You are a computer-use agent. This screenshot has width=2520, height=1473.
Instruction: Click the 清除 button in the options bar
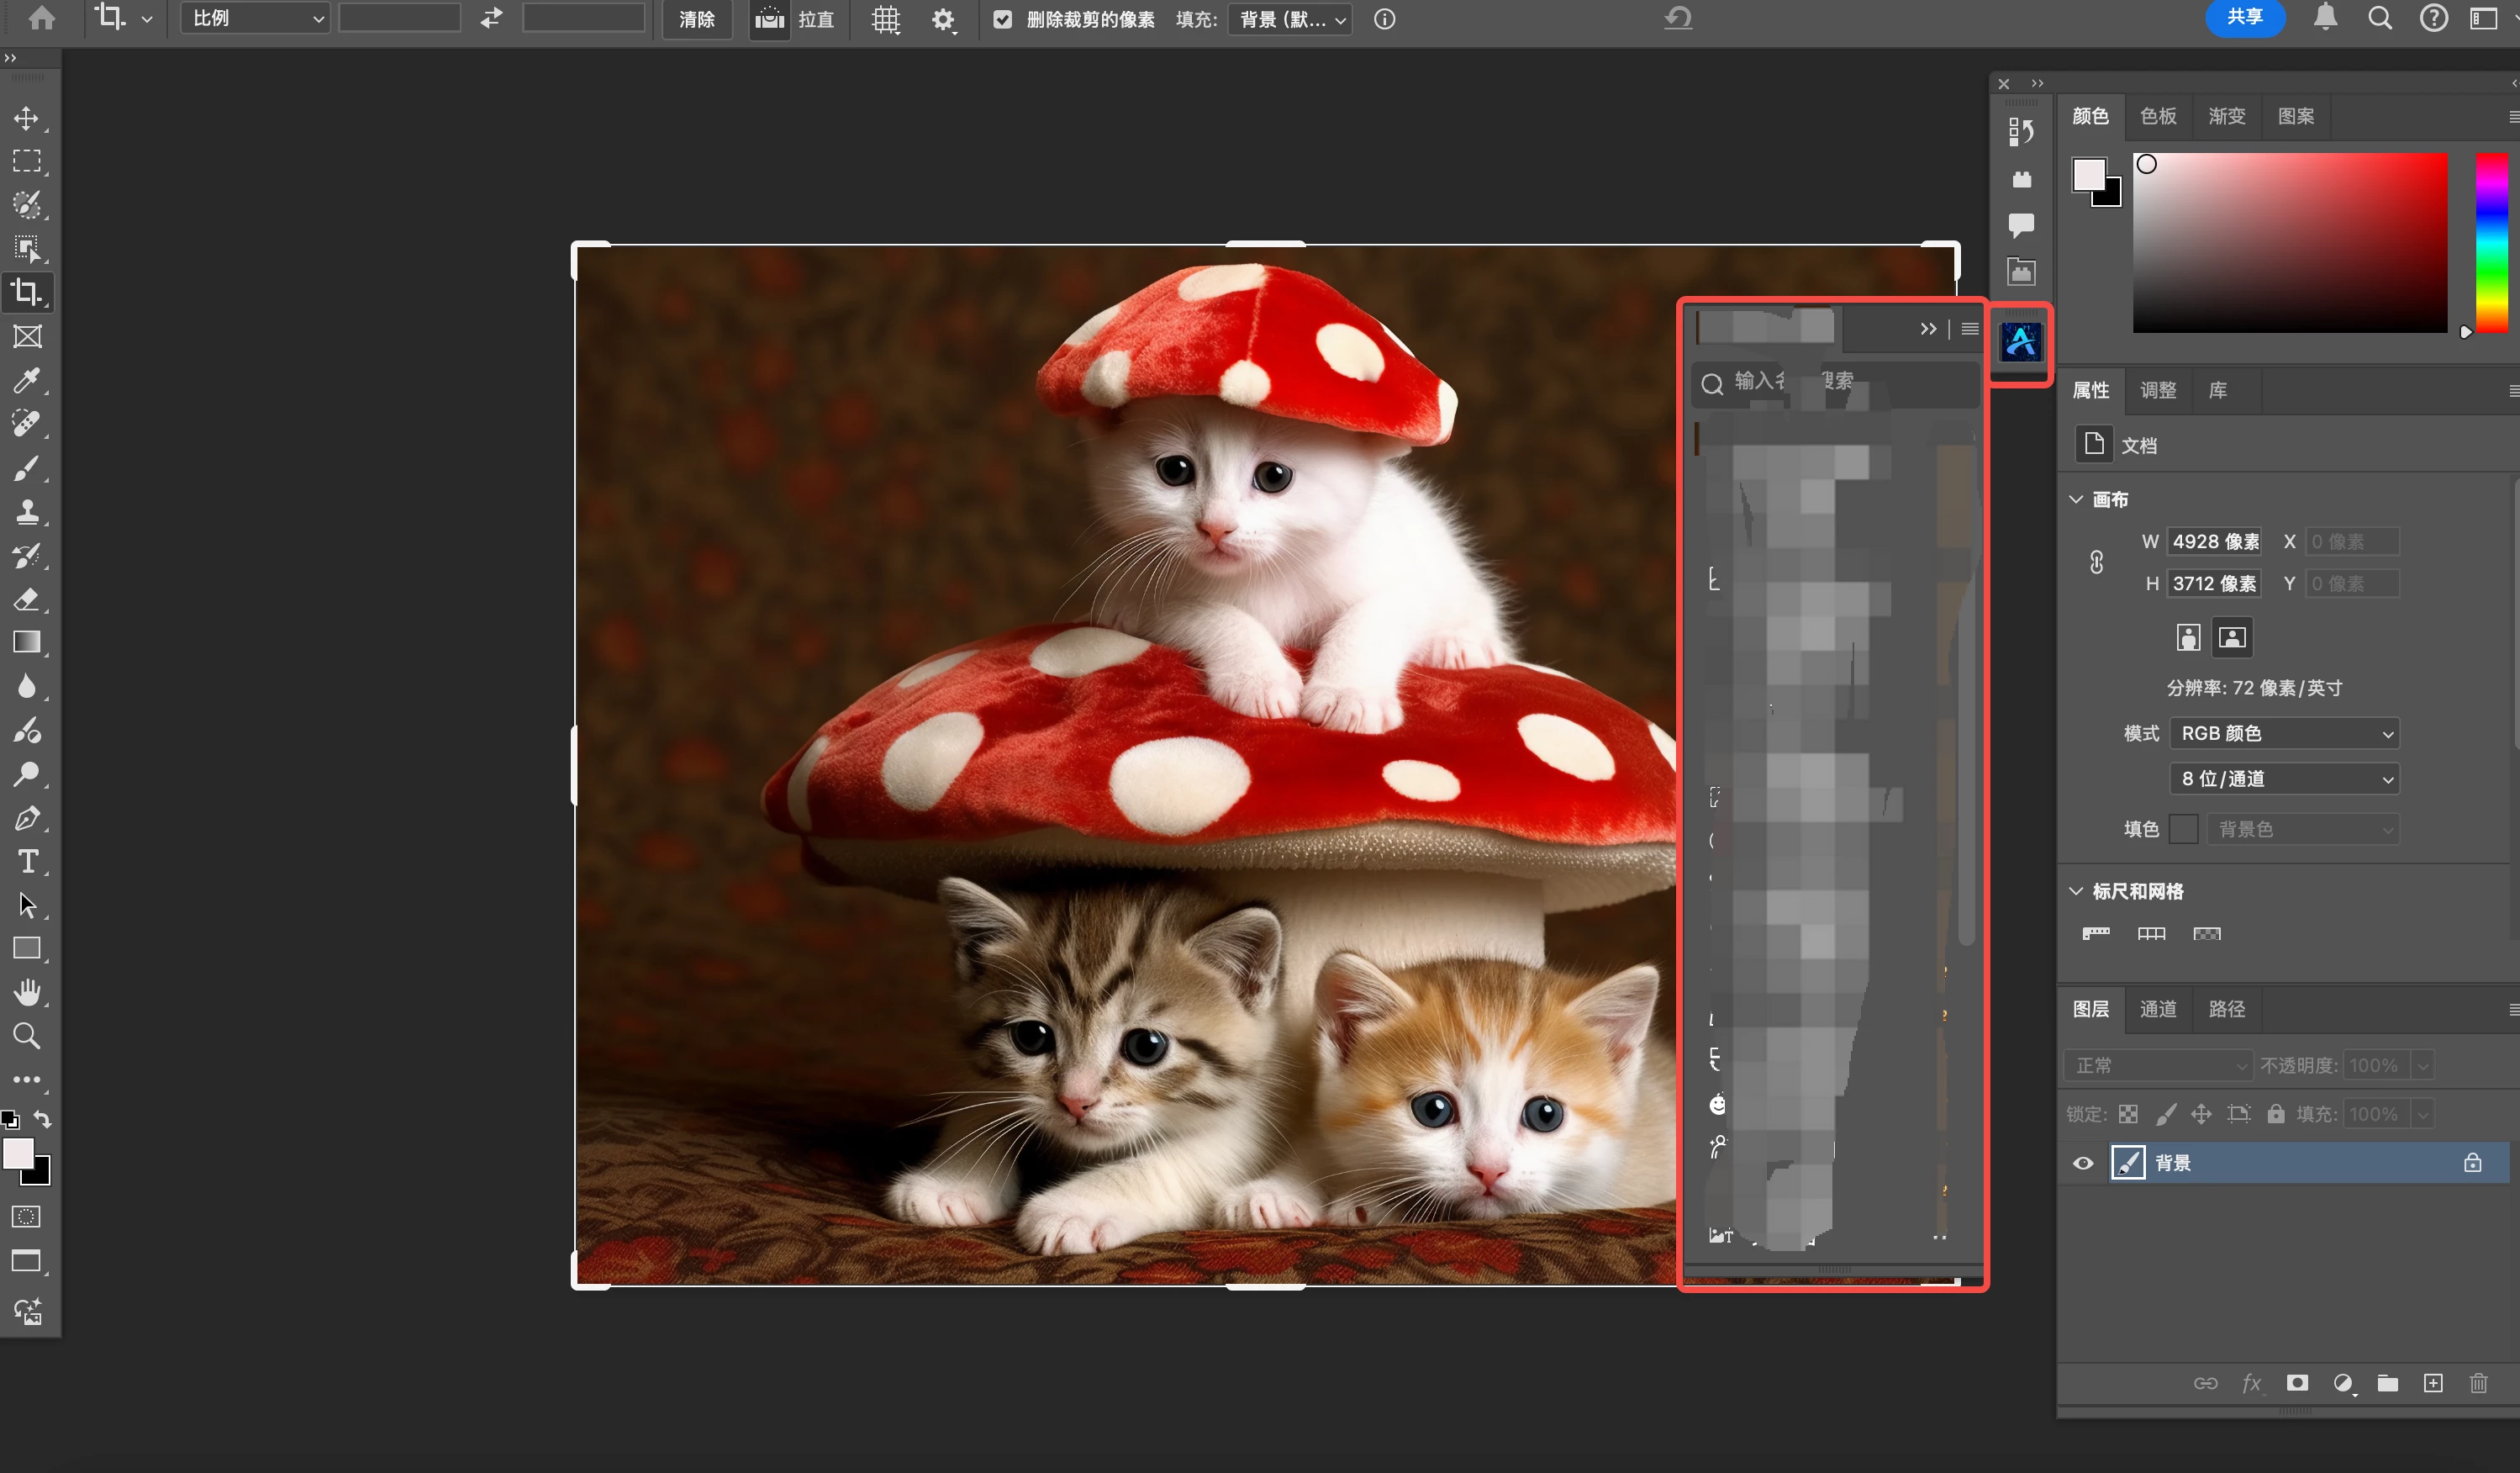point(696,19)
